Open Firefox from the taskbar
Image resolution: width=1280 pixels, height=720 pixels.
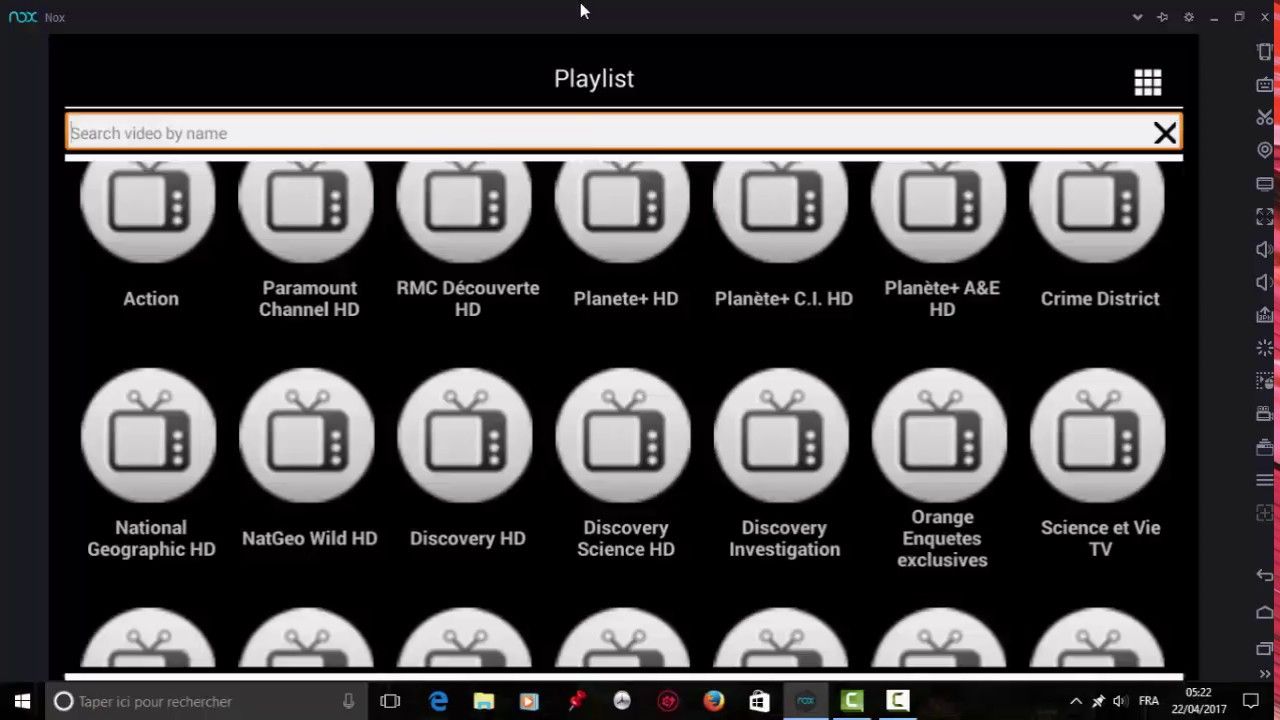713,701
